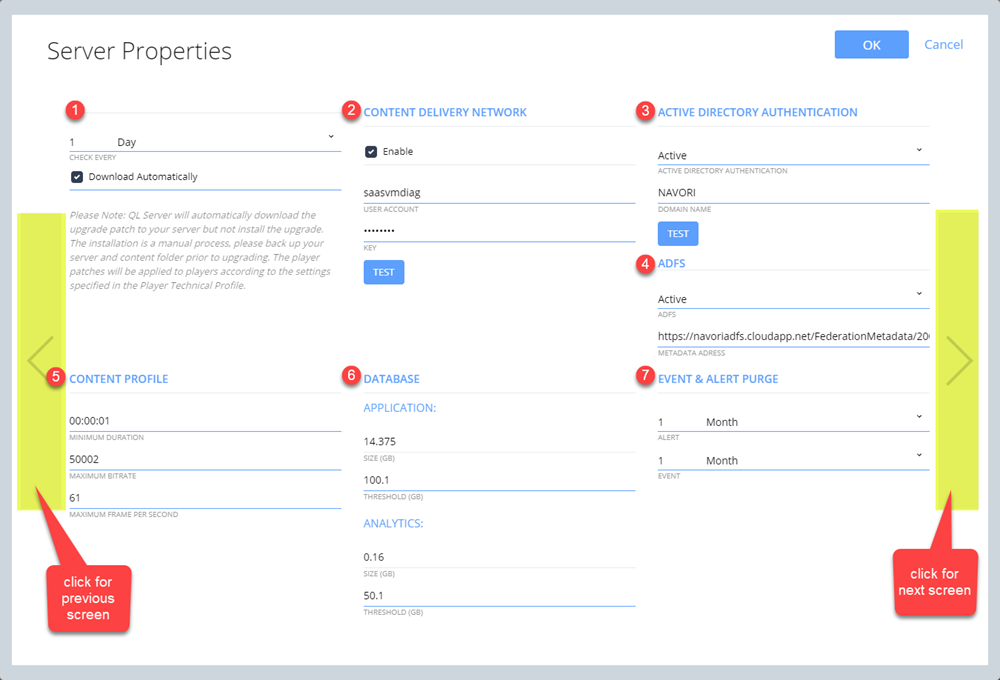The height and width of the screenshot is (680, 1000).
Task: Click the right arrow for next screen
Action: 958,360
